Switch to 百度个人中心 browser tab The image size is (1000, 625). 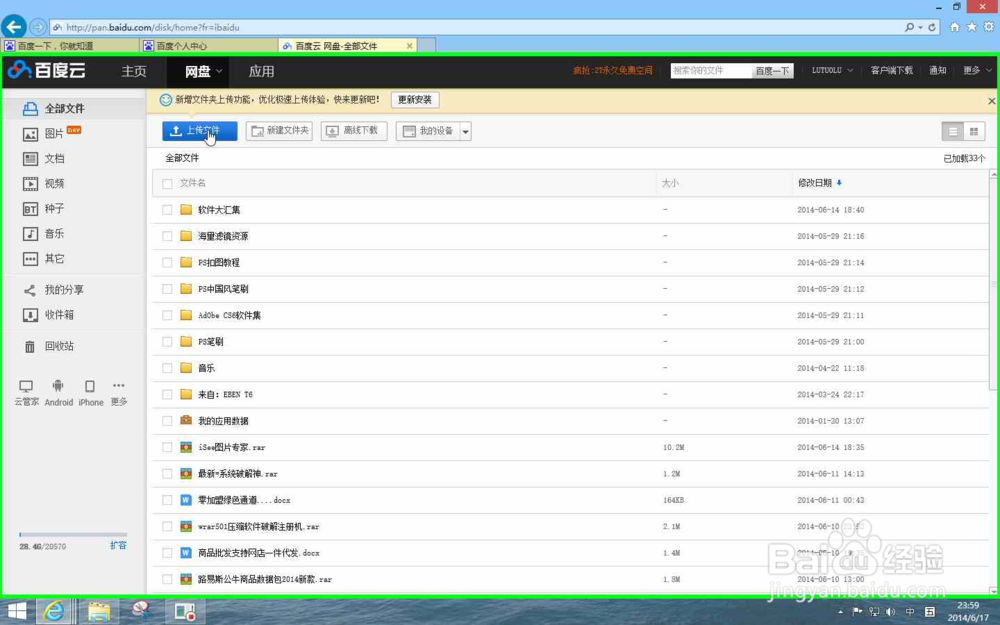209,46
